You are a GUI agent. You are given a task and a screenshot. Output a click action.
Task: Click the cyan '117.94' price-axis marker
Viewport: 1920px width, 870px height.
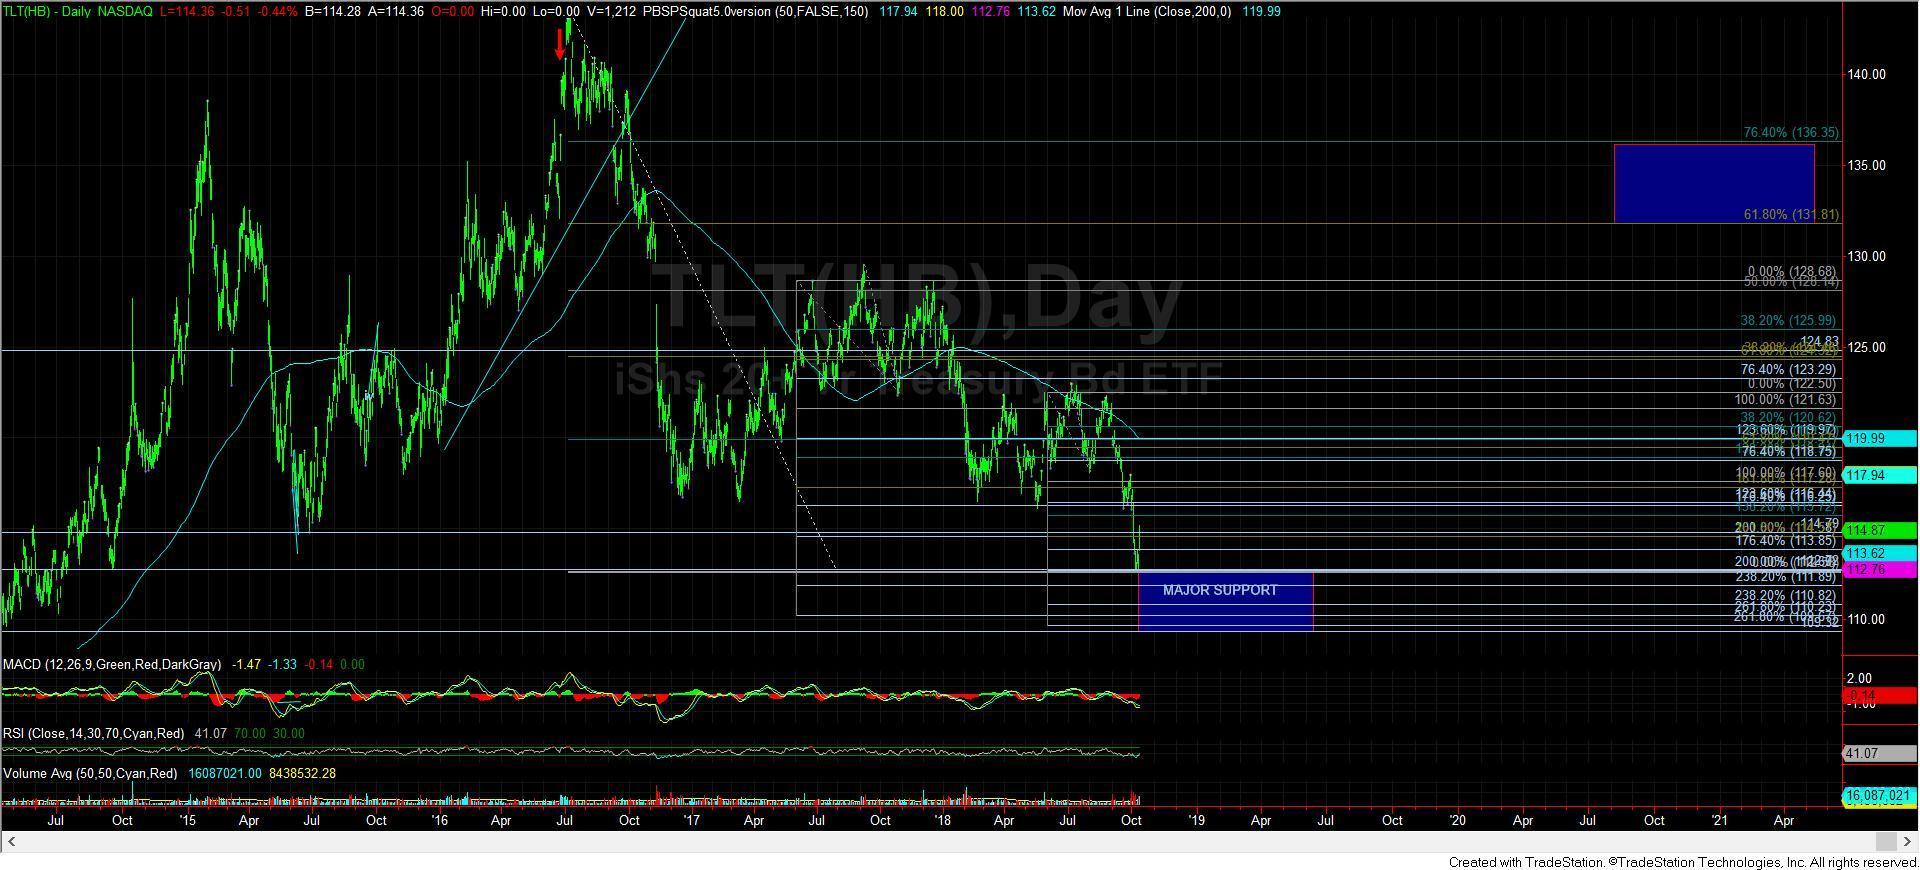tap(1880, 476)
